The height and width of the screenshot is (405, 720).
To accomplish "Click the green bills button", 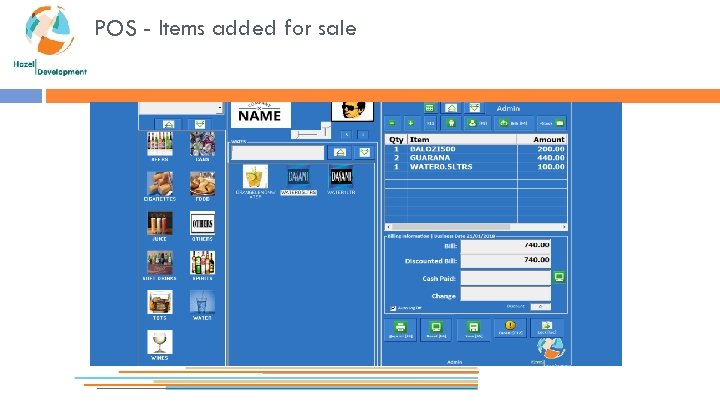I will click(513, 123).
